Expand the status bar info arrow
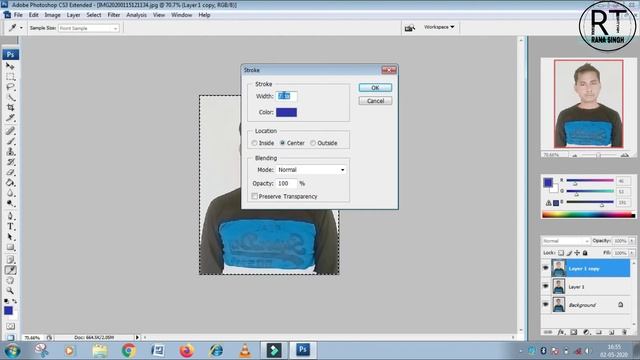Screen dimensions: 640x360 pyautogui.click(x=137, y=338)
